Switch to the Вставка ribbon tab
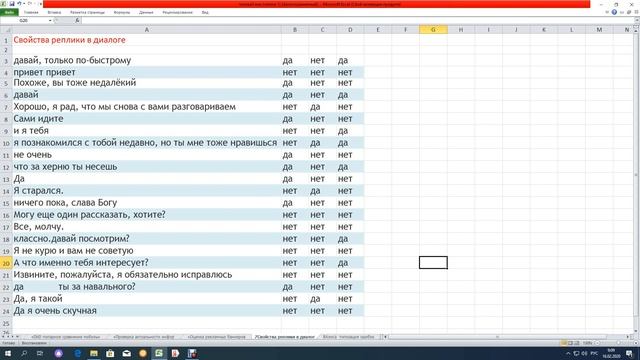The image size is (640, 360). 54,12
